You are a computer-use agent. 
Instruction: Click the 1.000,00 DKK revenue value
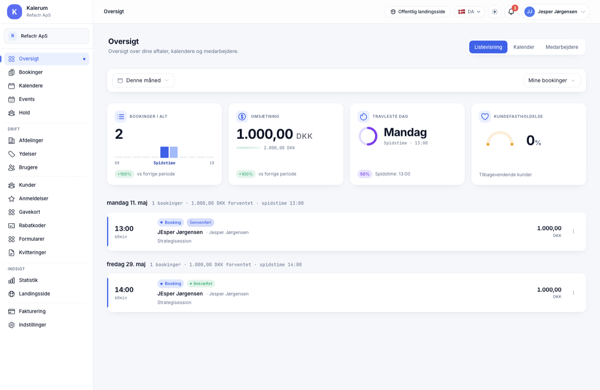[x=274, y=134]
